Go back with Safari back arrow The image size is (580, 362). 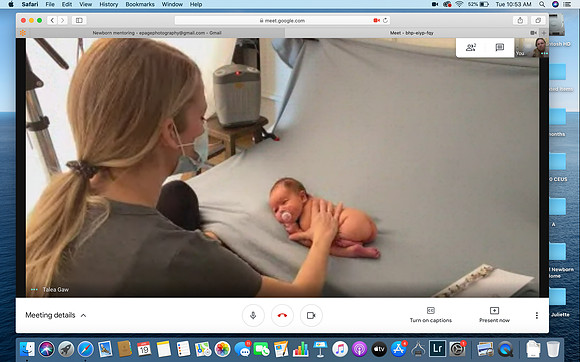pyautogui.click(x=52, y=20)
